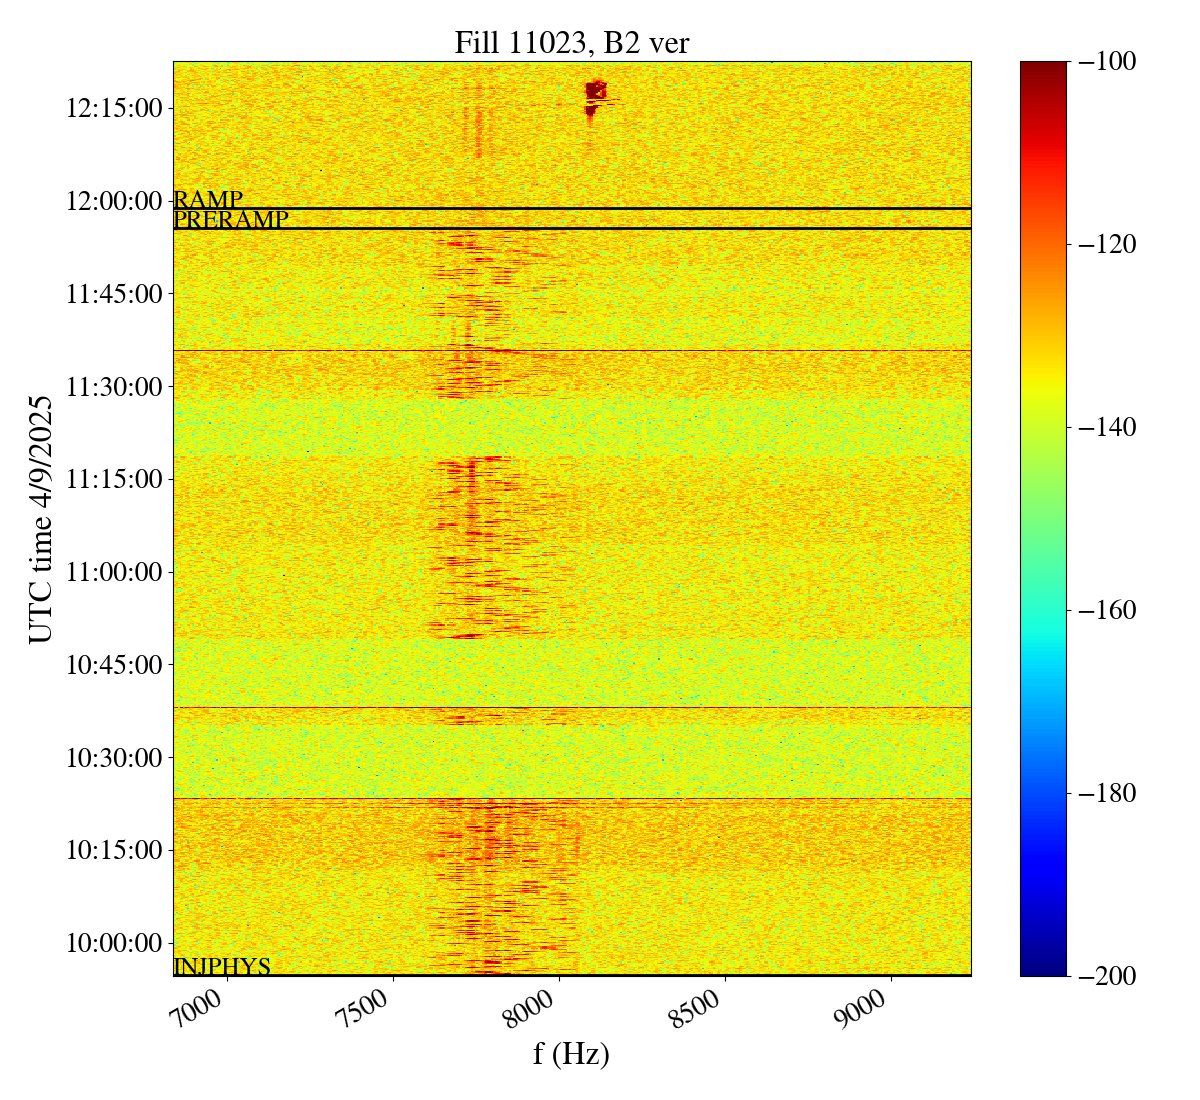Click the 'UTC time 4/9/2025' y-axis label
The width and height of the screenshot is (1200, 1100).
[40, 519]
